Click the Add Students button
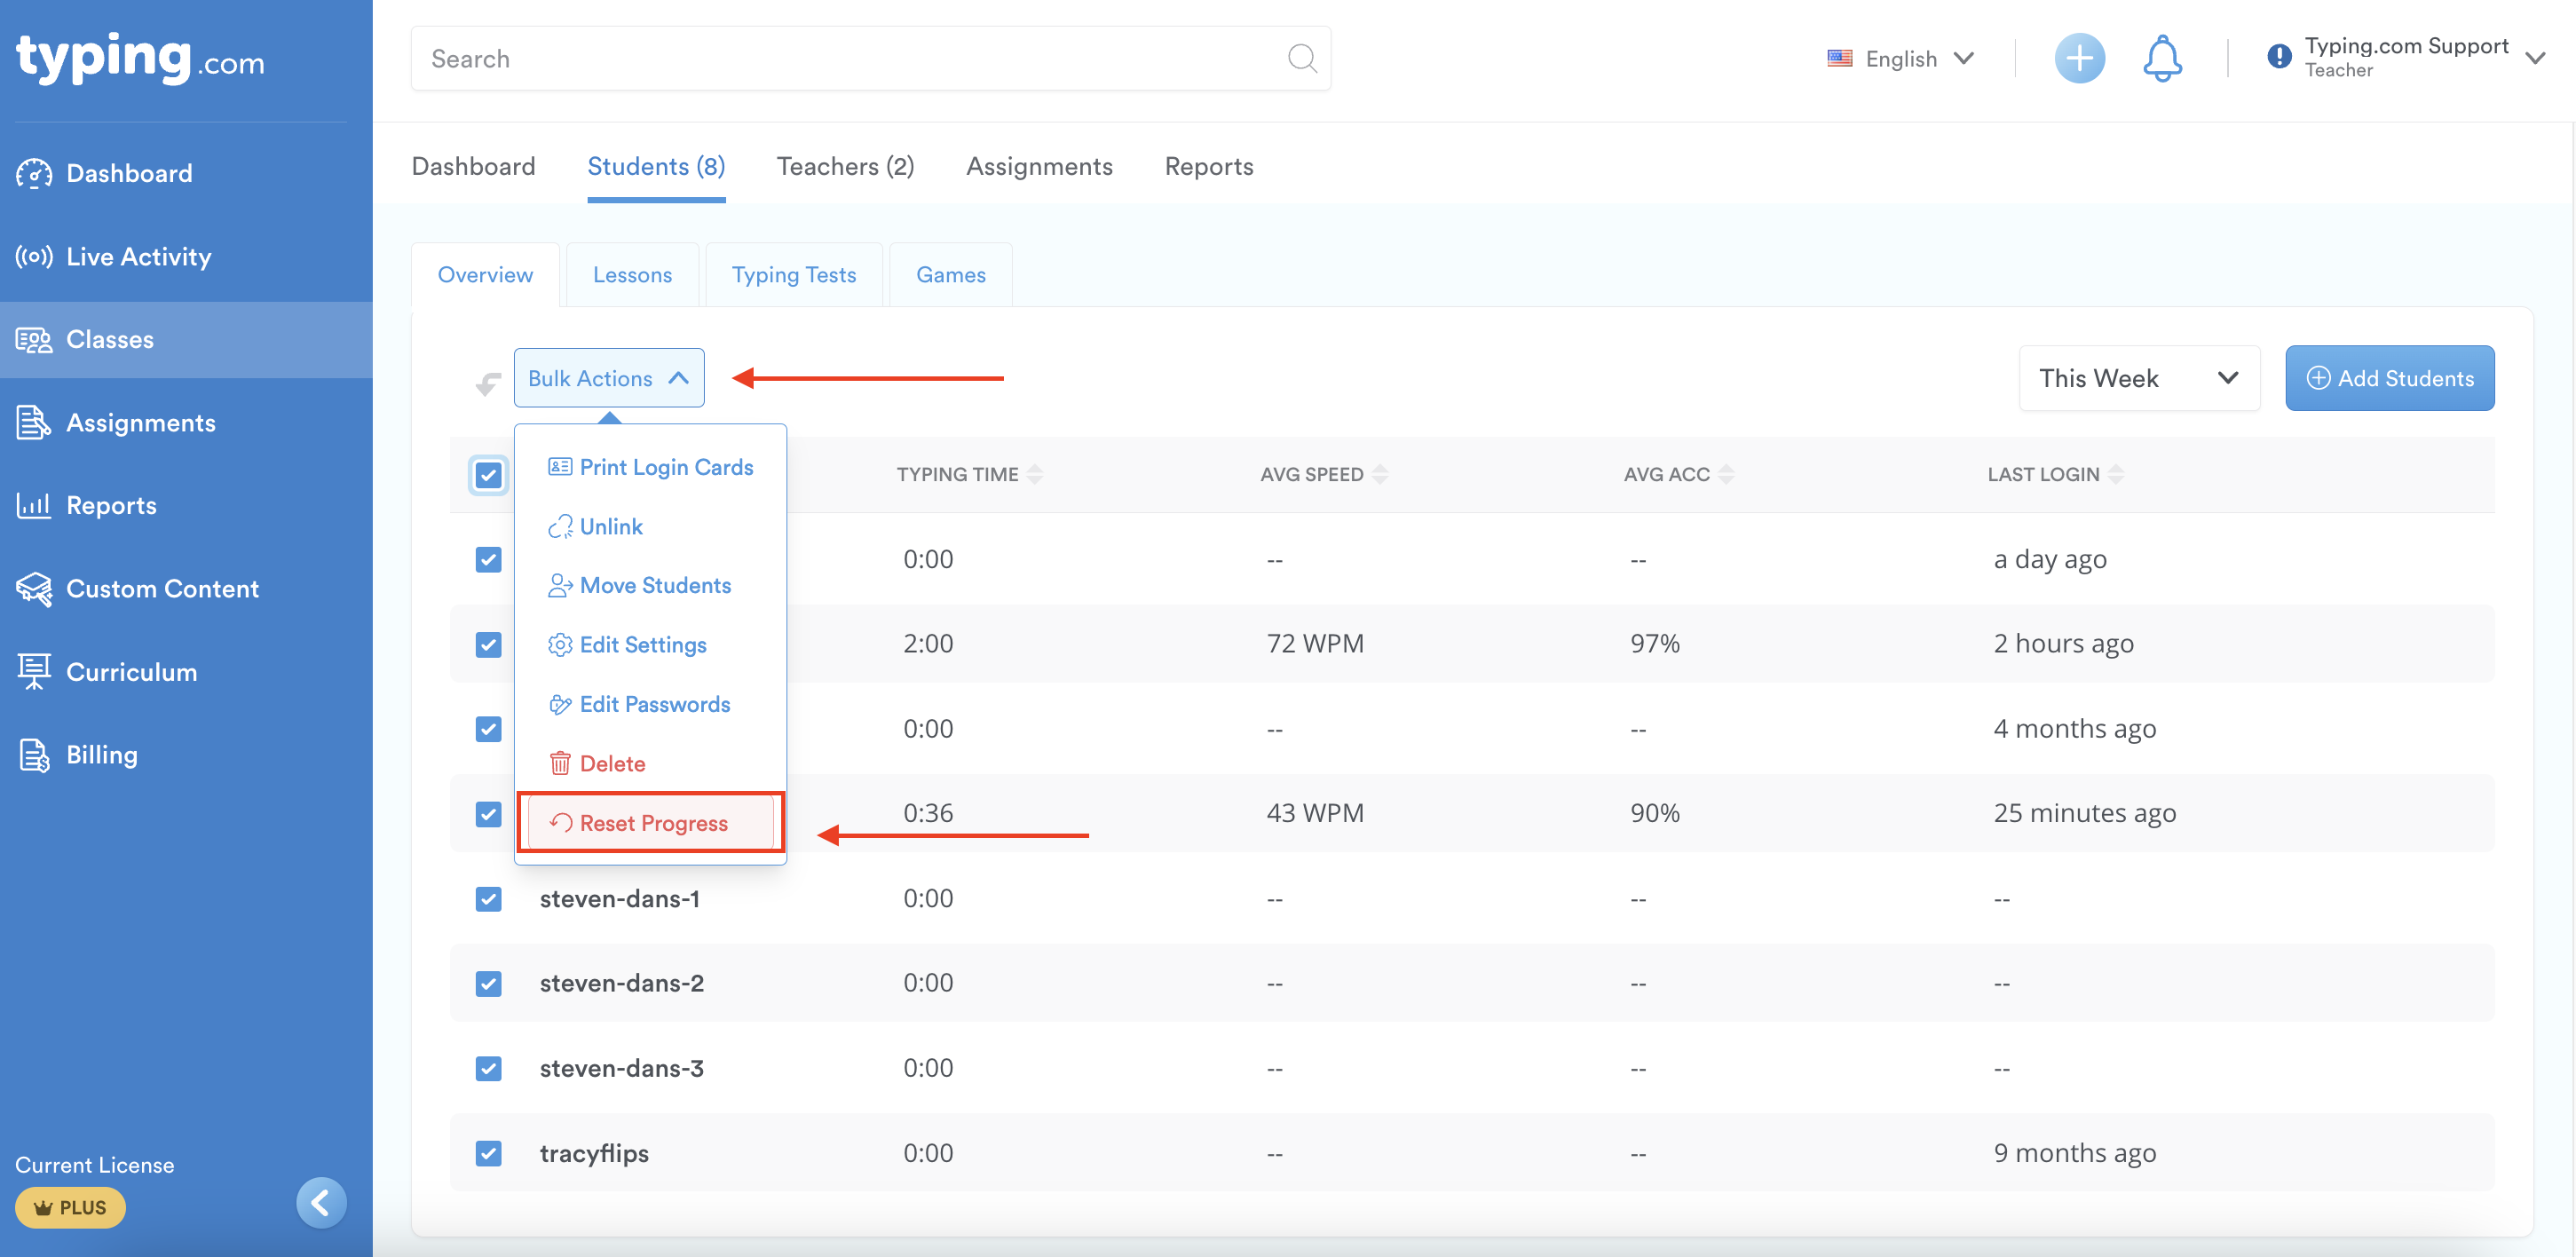The height and width of the screenshot is (1257, 2576). click(2388, 378)
